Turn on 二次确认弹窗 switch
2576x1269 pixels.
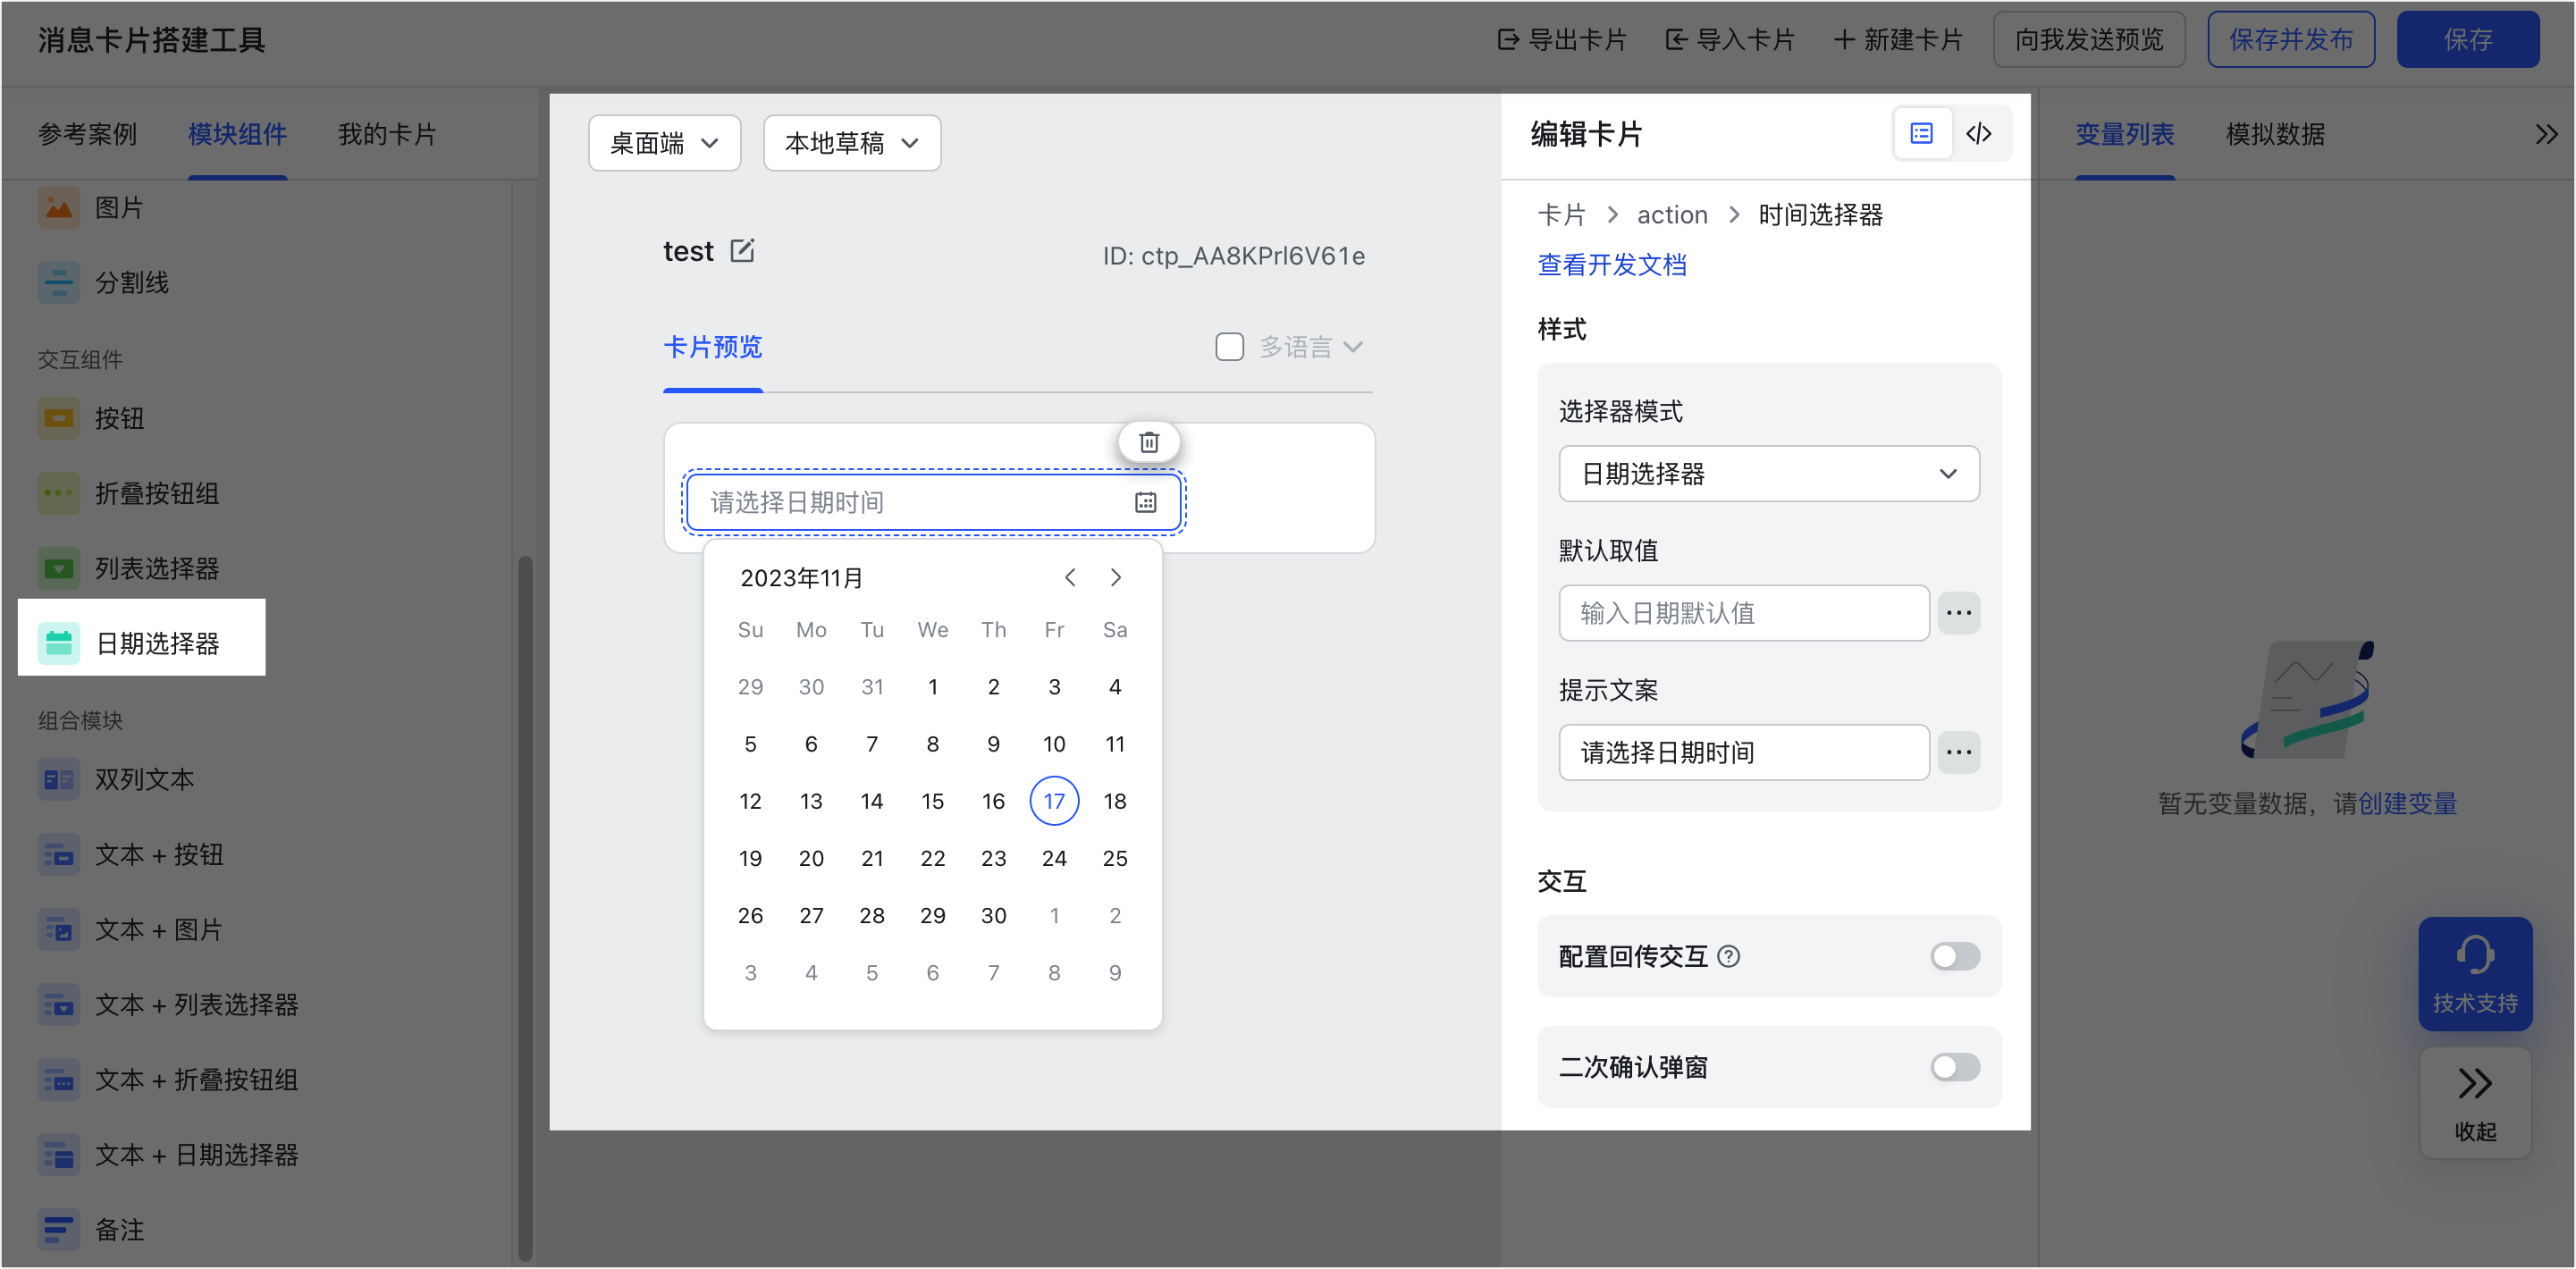click(1955, 1067)
